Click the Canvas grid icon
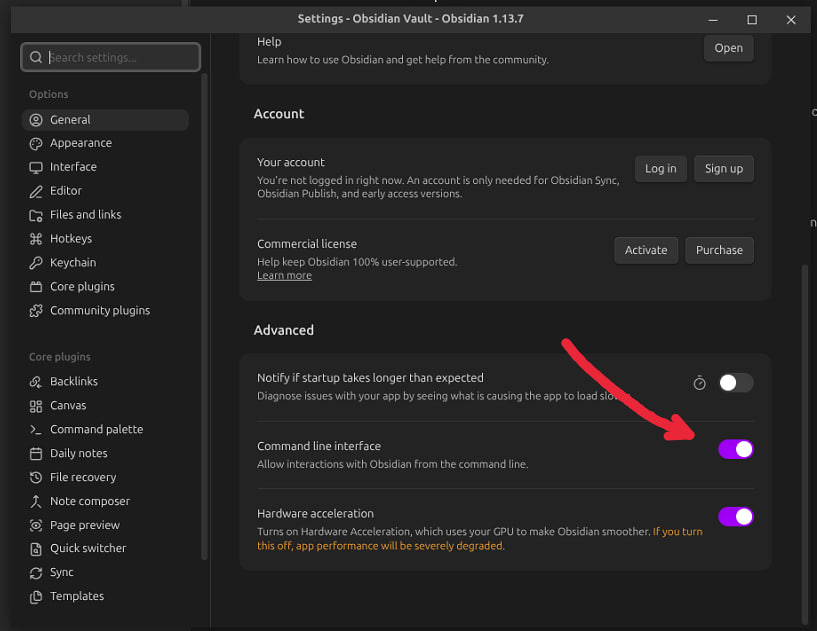 point(36,406)
